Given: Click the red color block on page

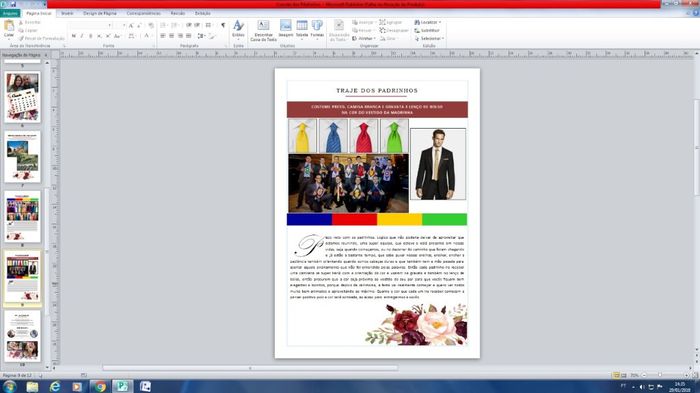Looking at the screenshot, I should tap(354, 219).
